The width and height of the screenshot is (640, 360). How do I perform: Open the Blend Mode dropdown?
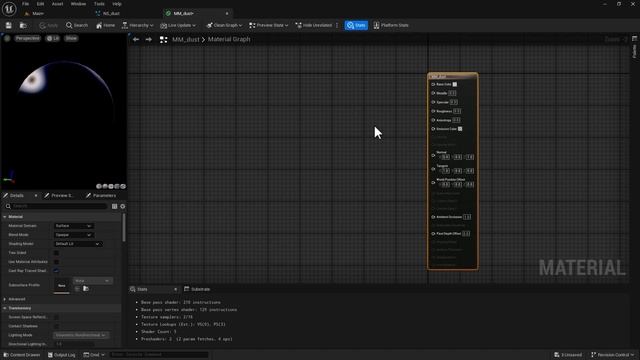point(73,235)
